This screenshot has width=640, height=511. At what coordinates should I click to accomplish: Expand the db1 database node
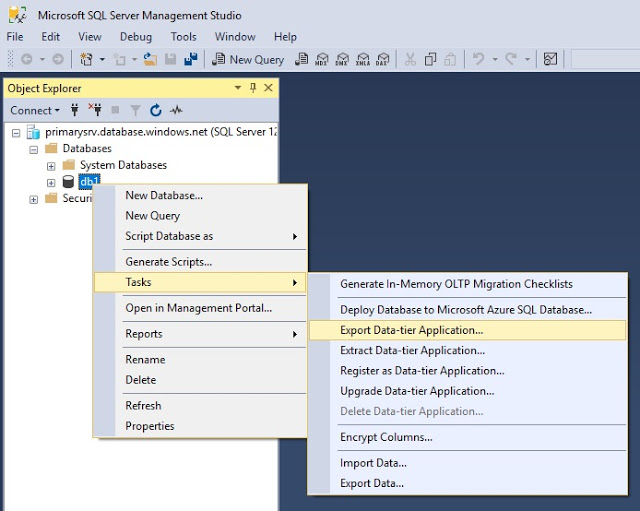pos(51,183)
